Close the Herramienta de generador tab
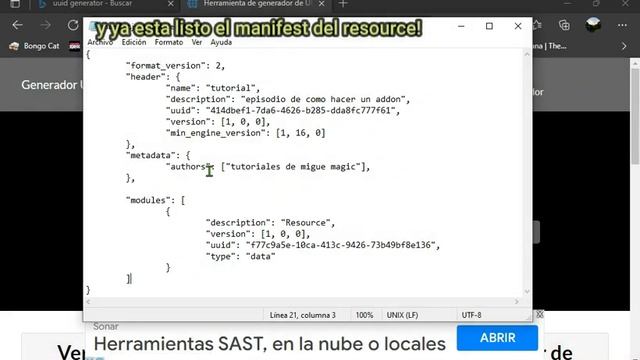 pos(322,4)
